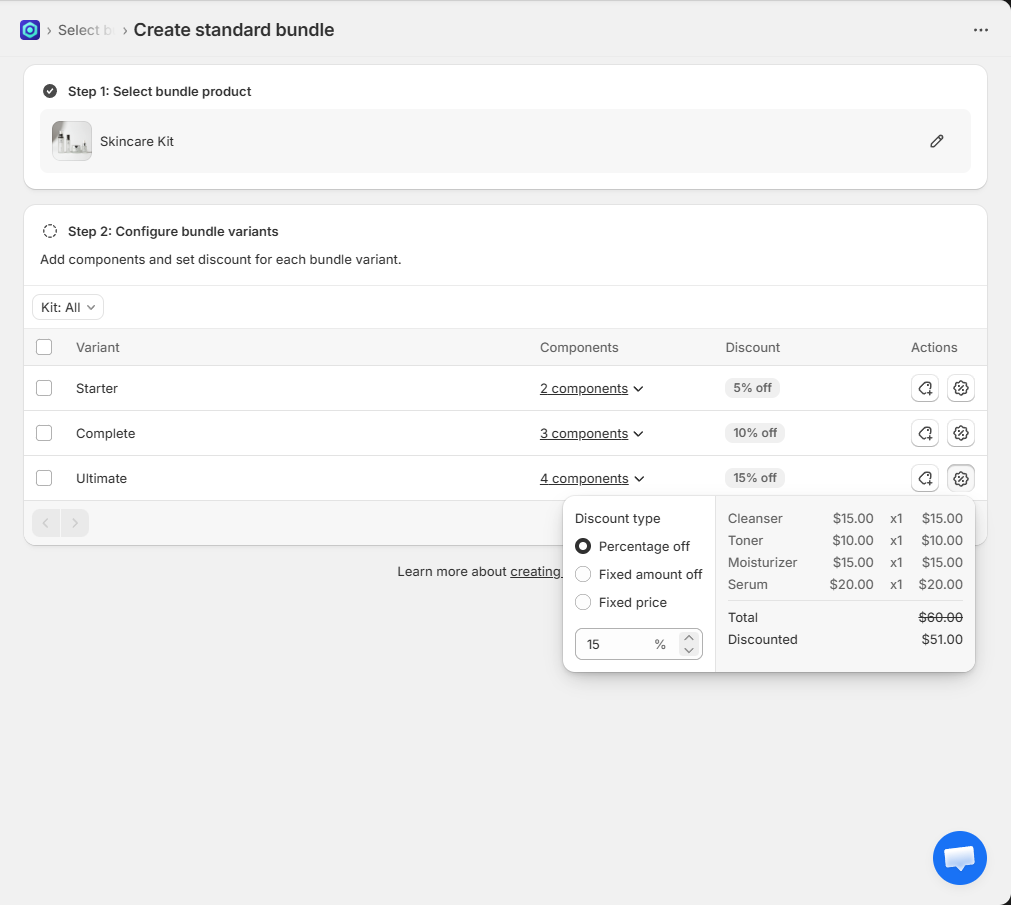Select the Fixed amount off radio option
The image size is (1011, 905).
pyautogui.click(x=583, y=574)
